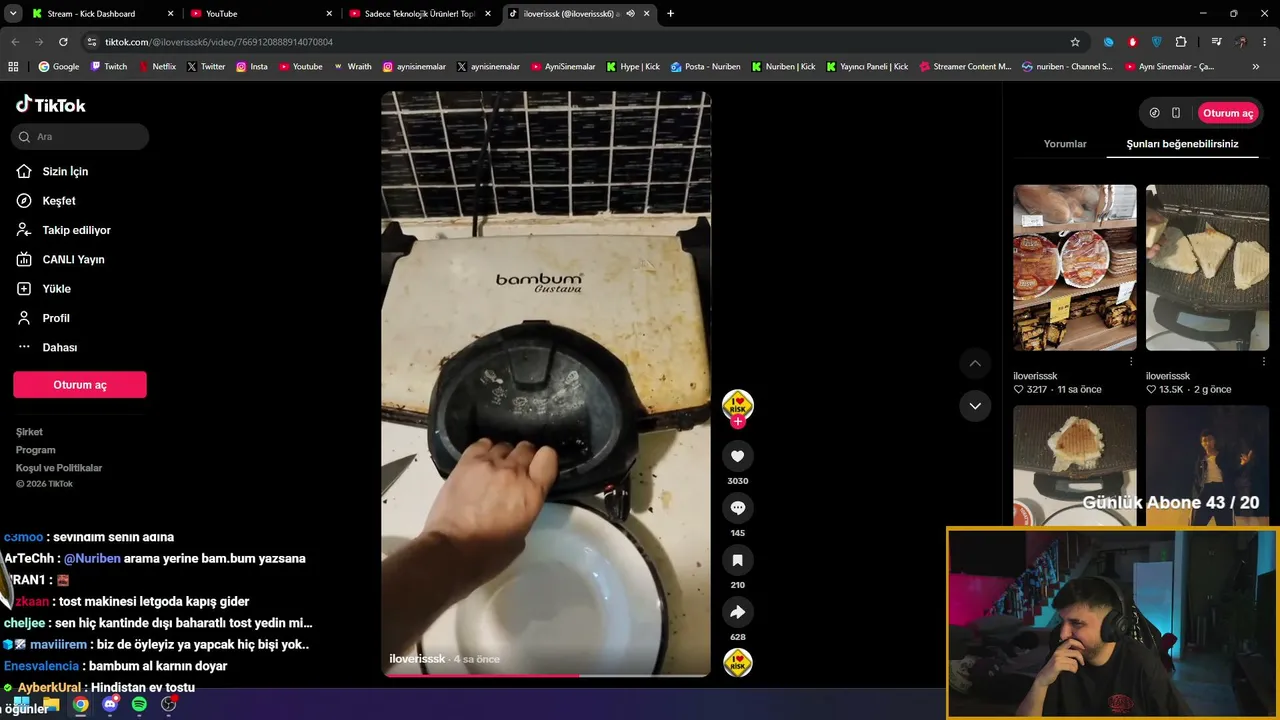The width and height of the screenshot is (1280, 720).
Task: Reload the page in Chrome
Action: click(63, 42)
